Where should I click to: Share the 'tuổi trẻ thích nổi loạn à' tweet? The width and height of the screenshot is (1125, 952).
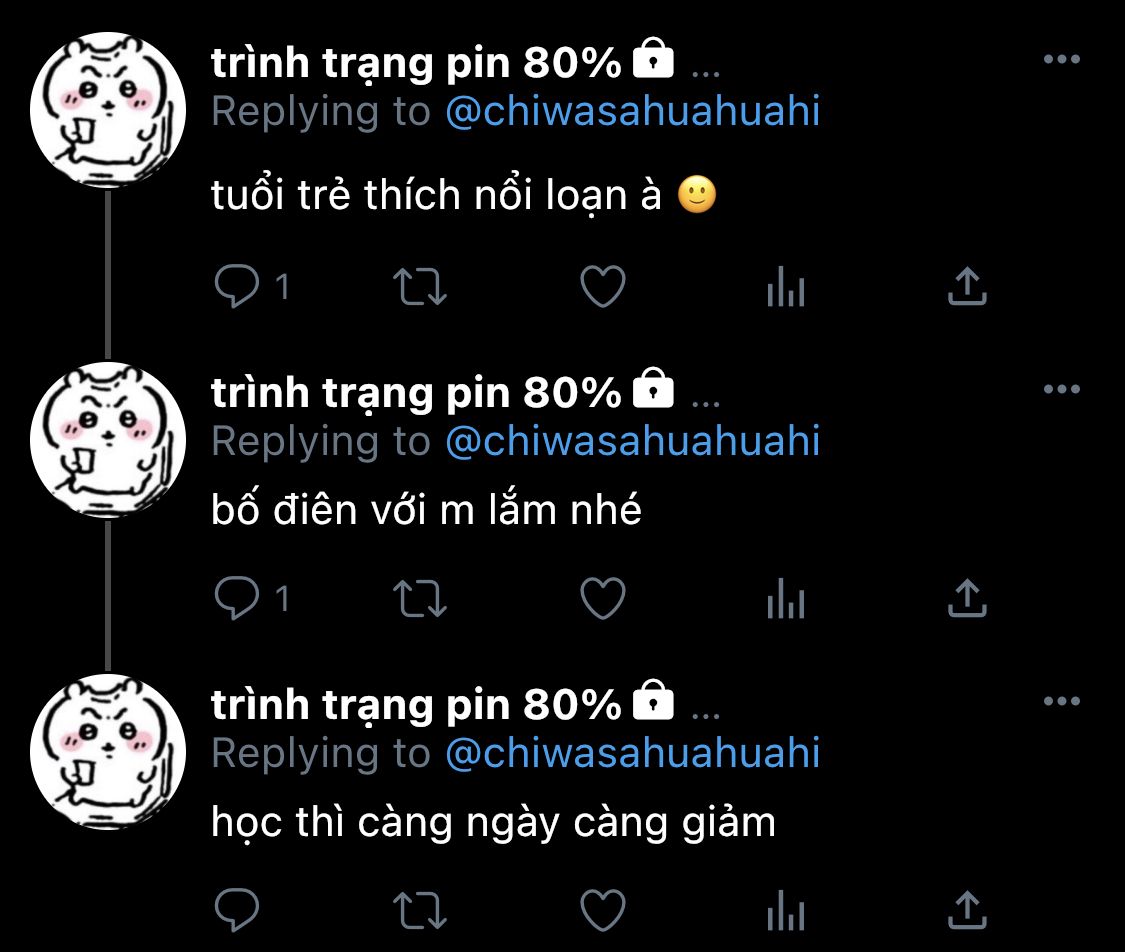967,286
